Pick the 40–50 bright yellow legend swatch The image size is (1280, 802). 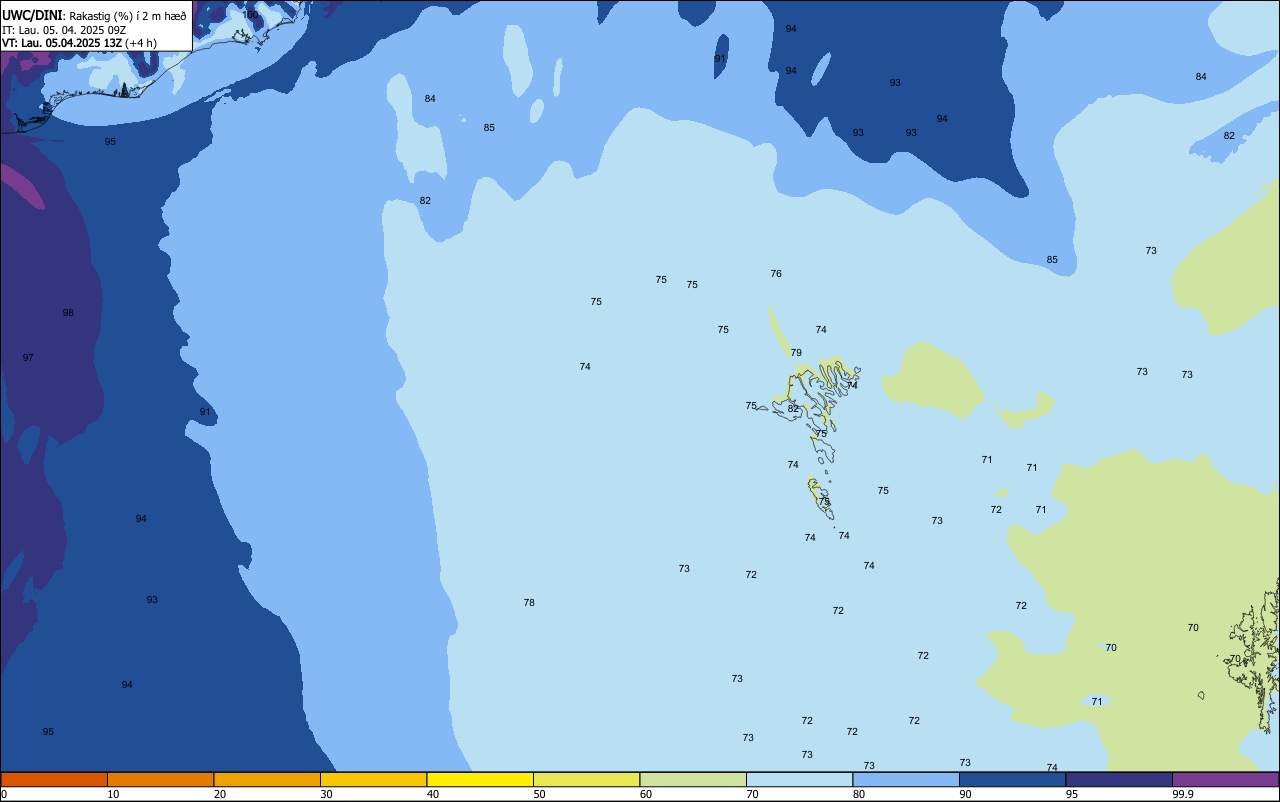click(480, 779)
